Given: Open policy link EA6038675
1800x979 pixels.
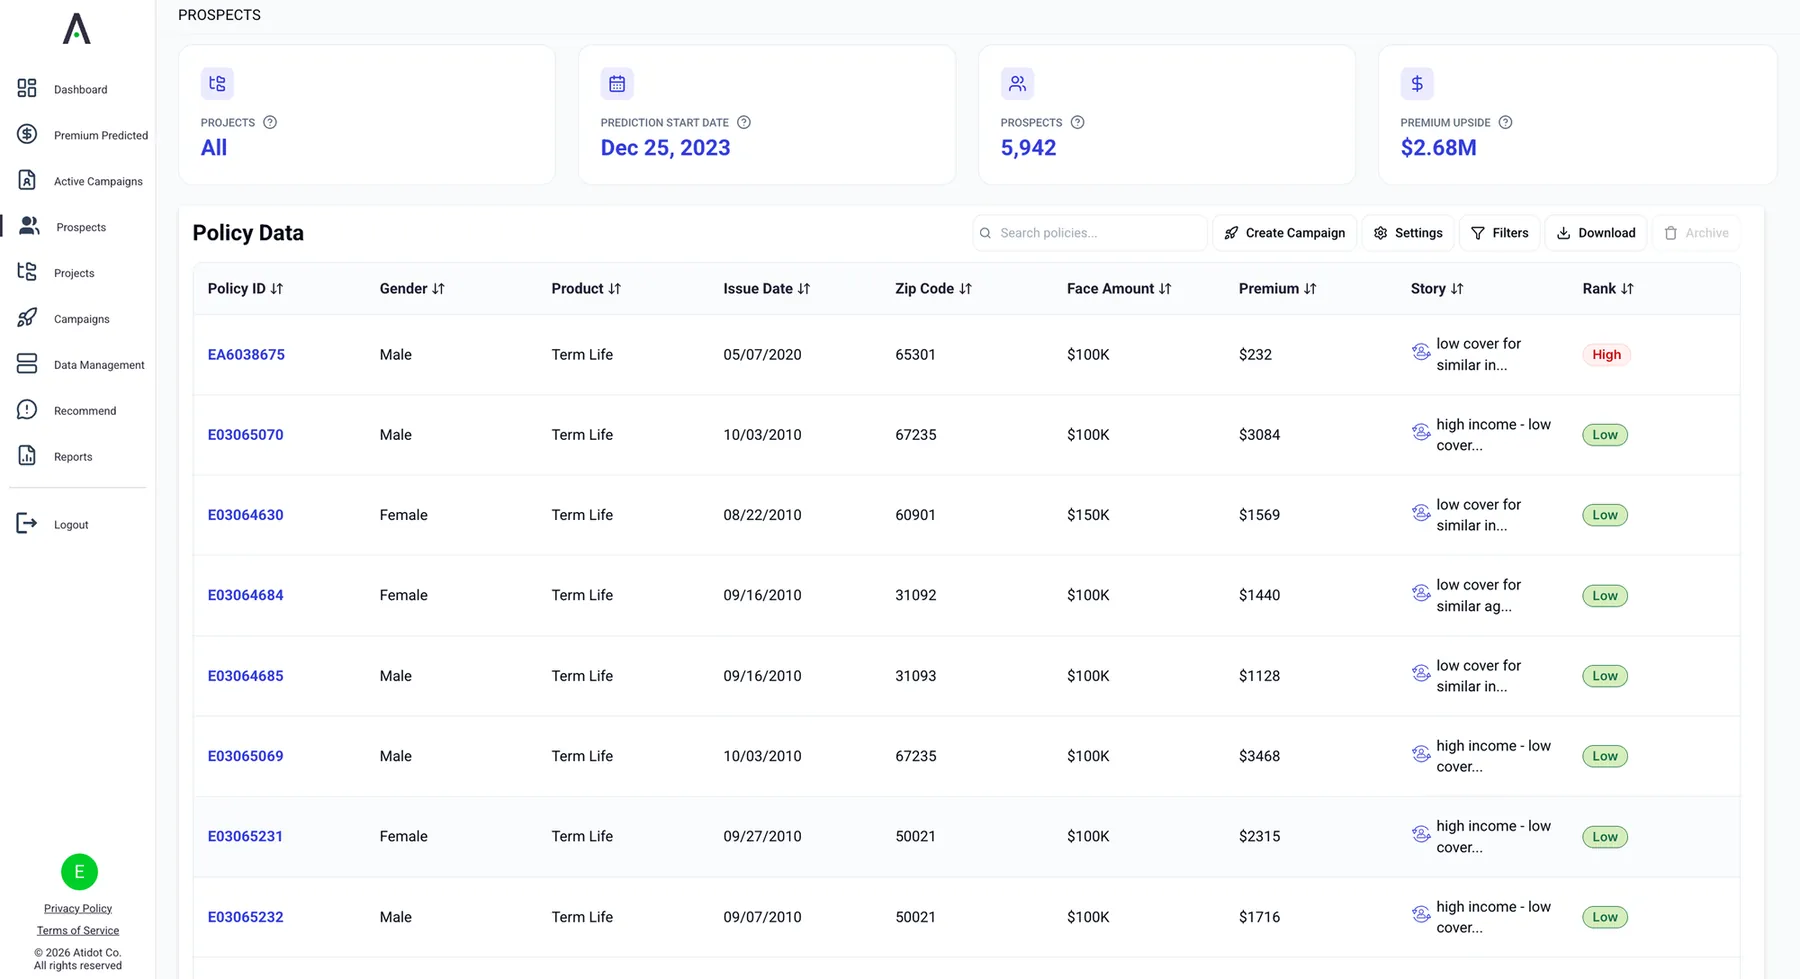Looking at the screenshot, I should tap(246, 354).
